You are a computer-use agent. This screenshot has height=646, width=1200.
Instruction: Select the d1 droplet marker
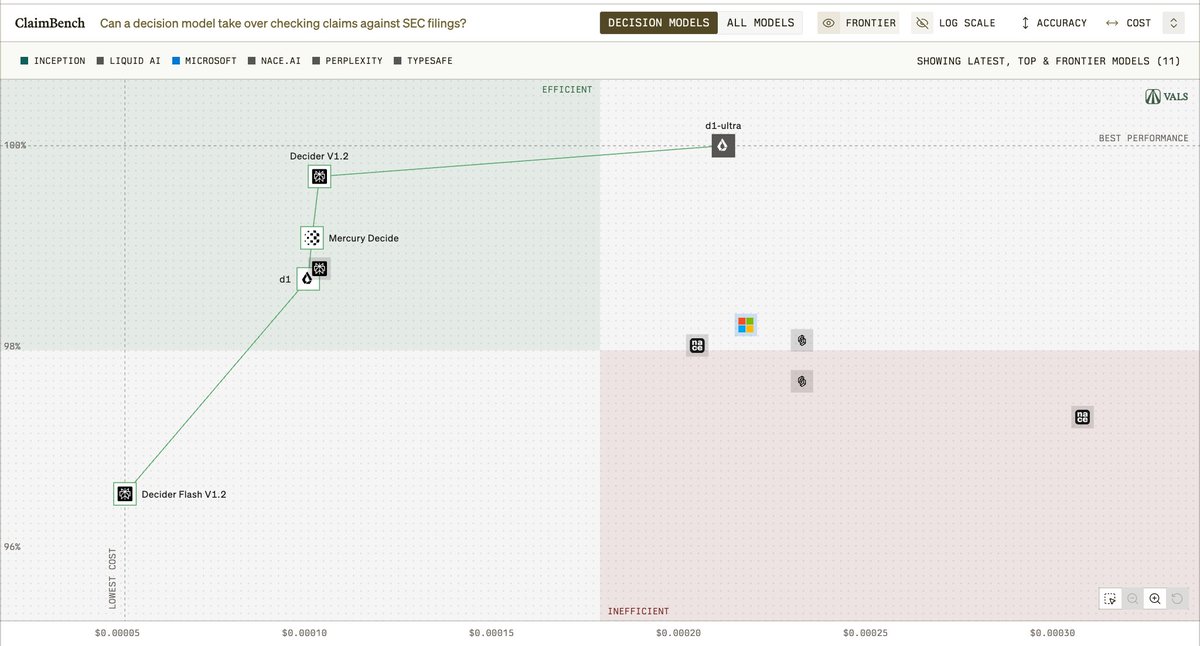[x=308, y=279]
